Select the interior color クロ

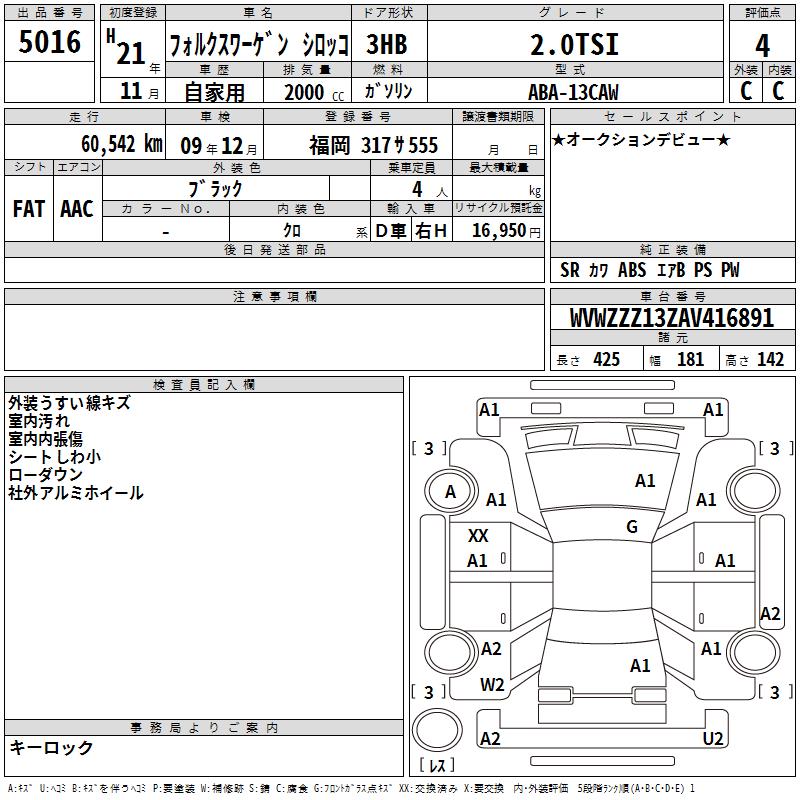pyautogui.click(x=292, y=230)
